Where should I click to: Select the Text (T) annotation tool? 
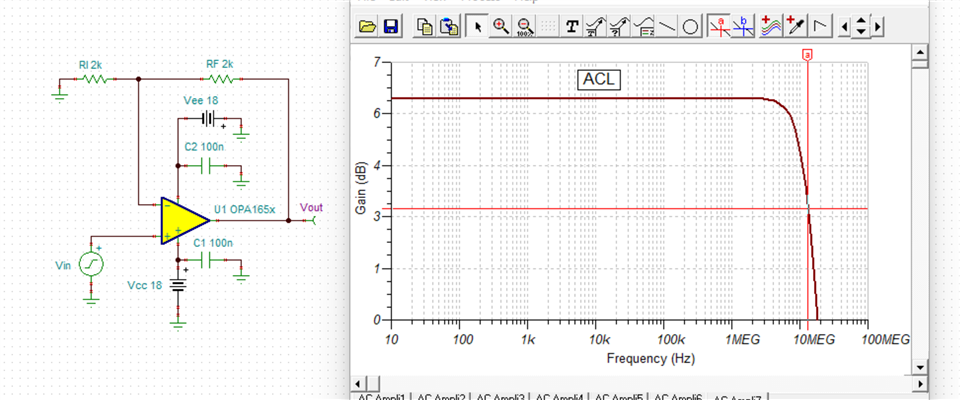[571, 26]
